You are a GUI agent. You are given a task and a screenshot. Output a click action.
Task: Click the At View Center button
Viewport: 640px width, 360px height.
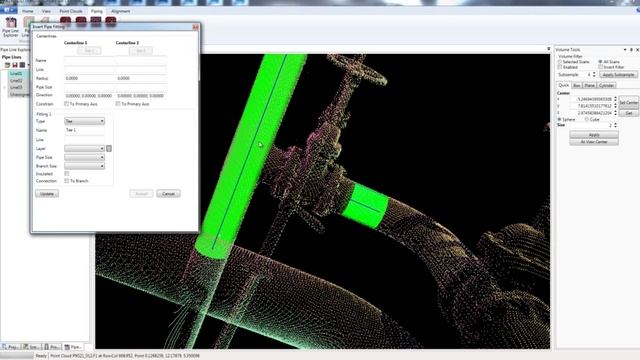click(594, 142)
